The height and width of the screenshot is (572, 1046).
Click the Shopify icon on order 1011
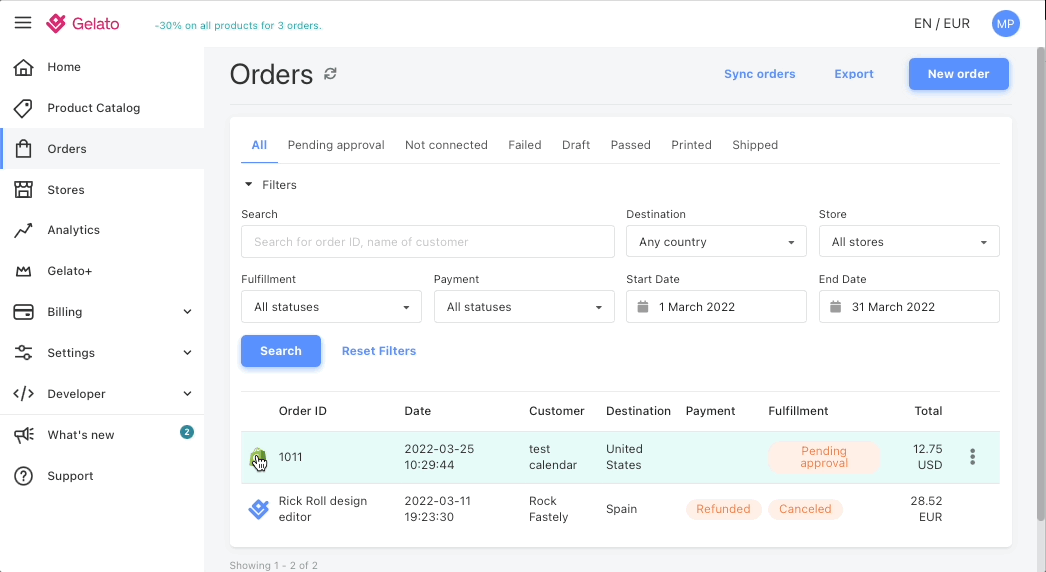(x=258, y=458)
